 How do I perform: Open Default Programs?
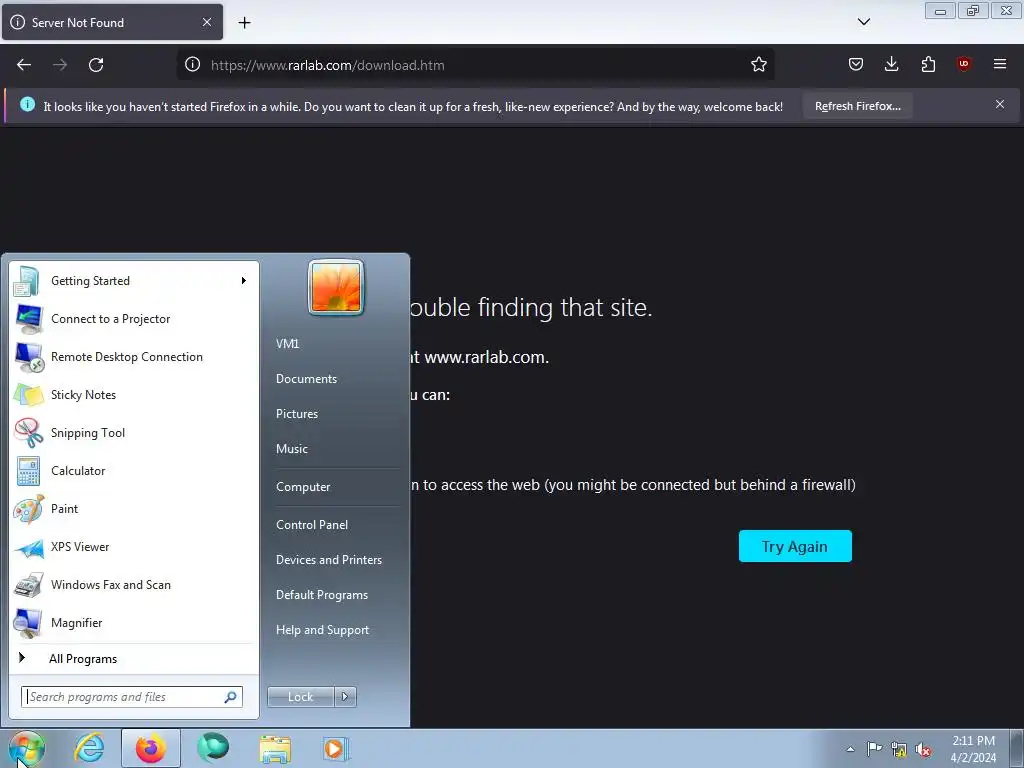(x=322, y=595)
